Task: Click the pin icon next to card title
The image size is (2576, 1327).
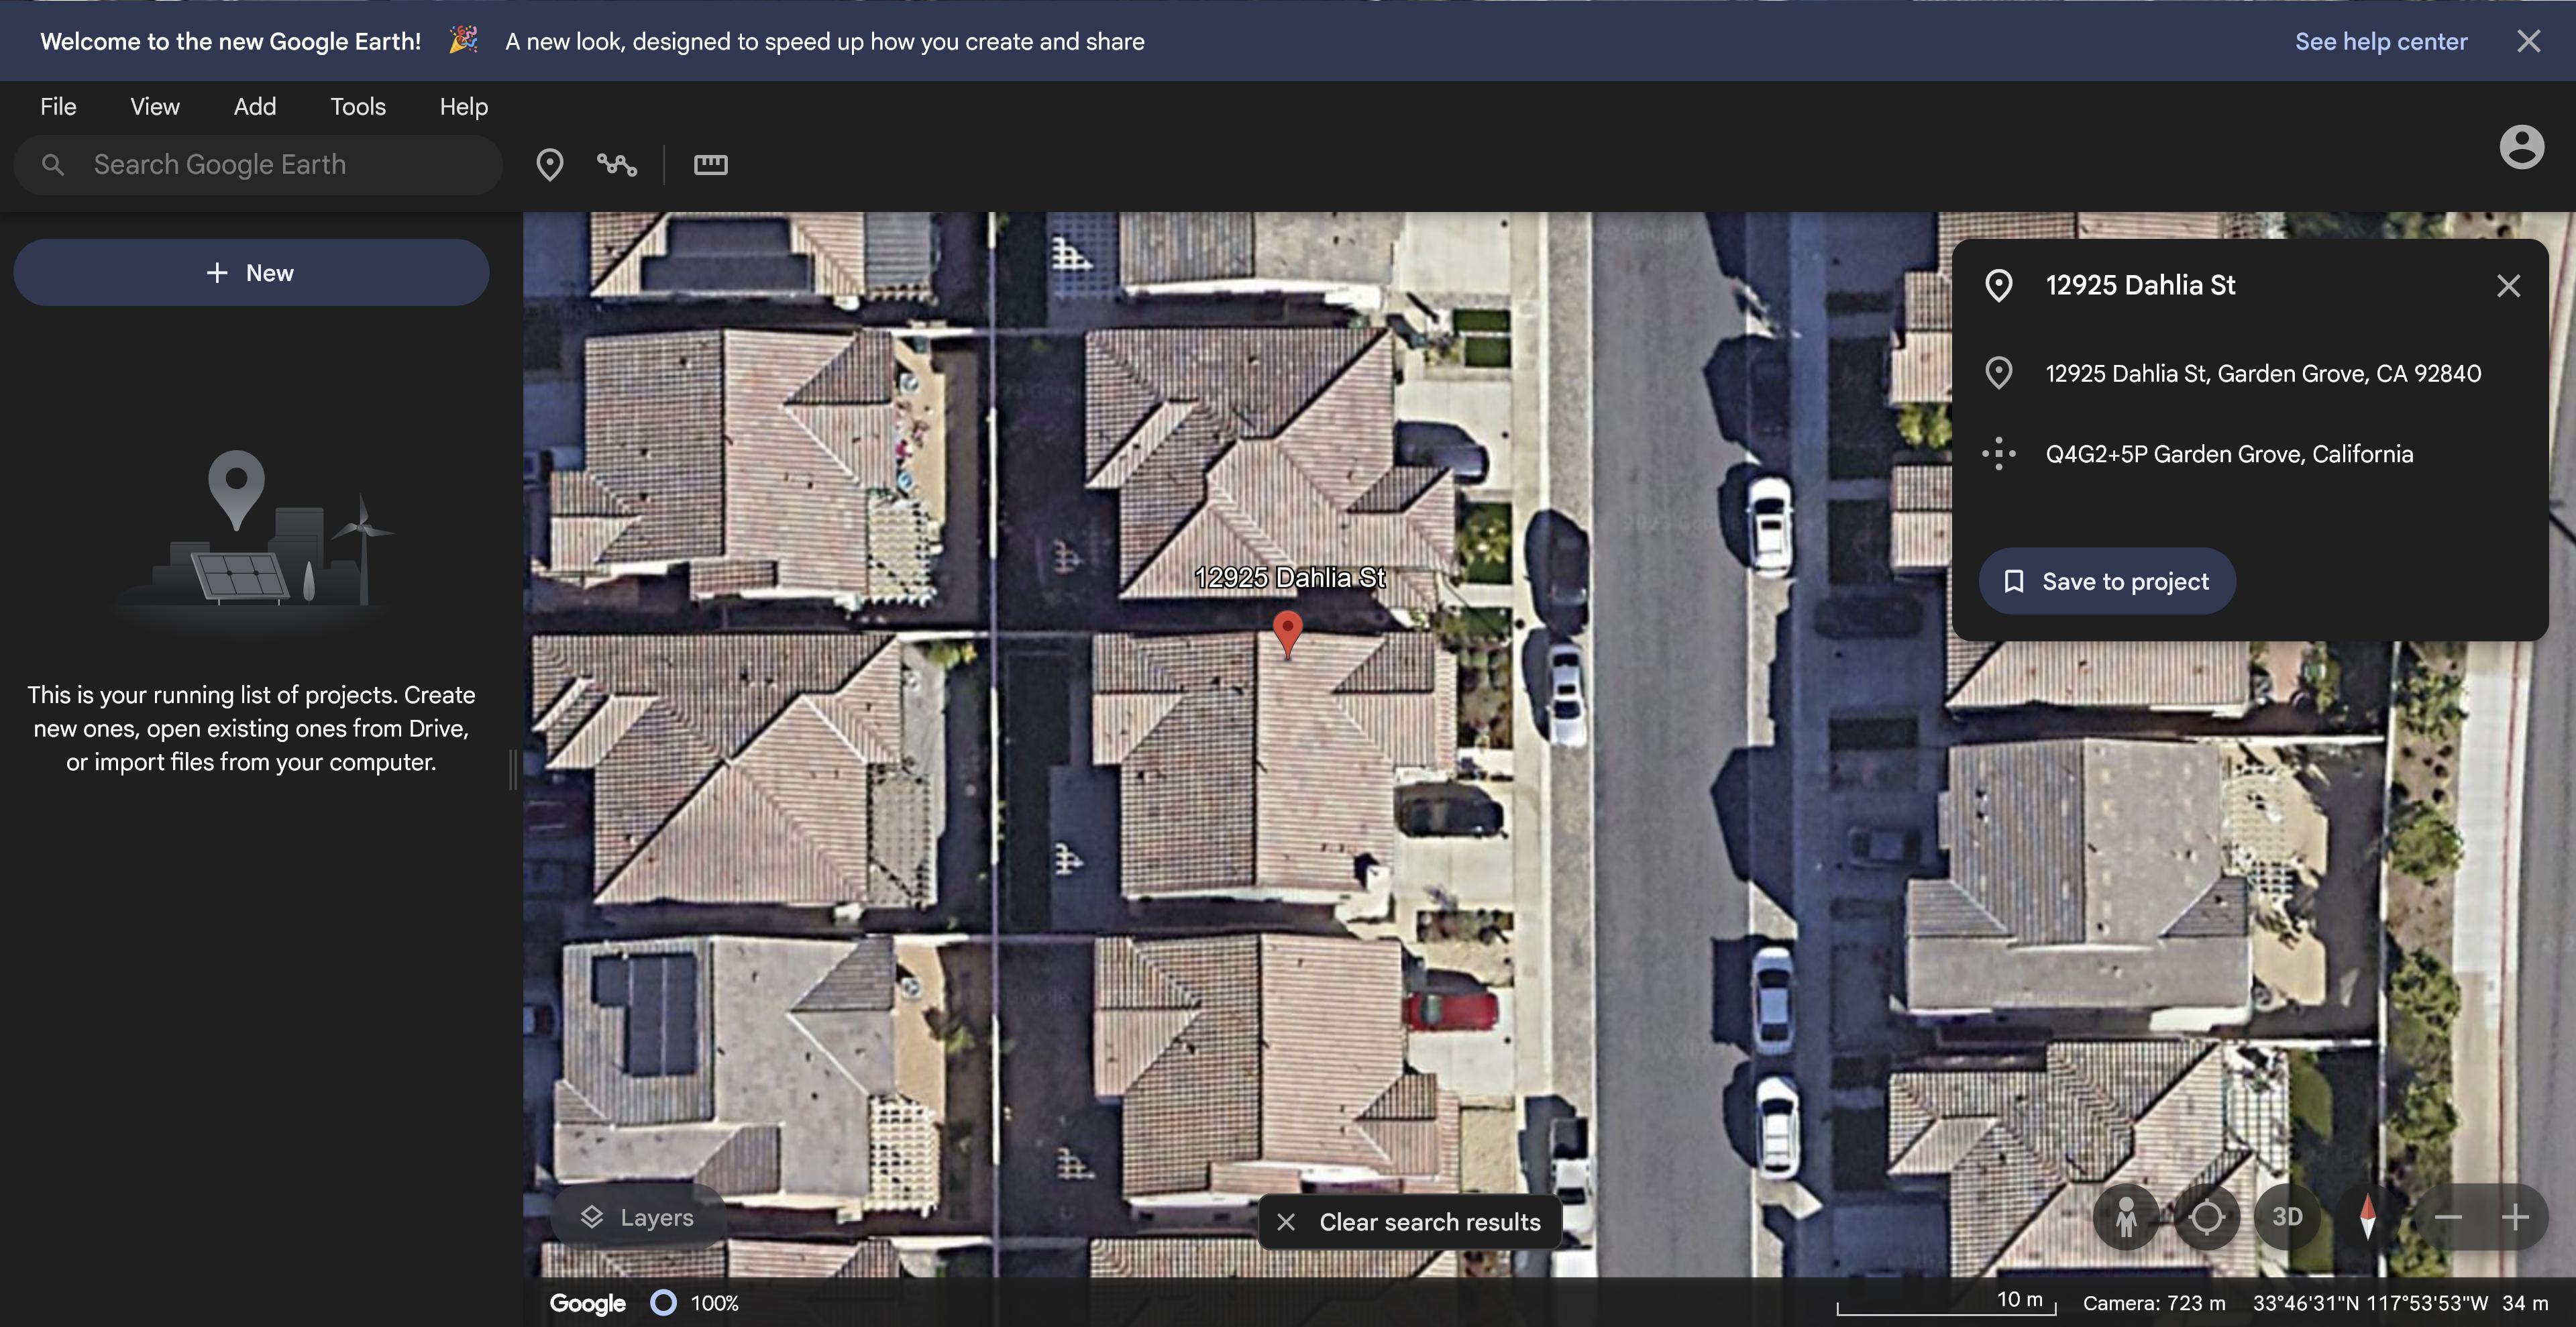Action: [1999, 286]
